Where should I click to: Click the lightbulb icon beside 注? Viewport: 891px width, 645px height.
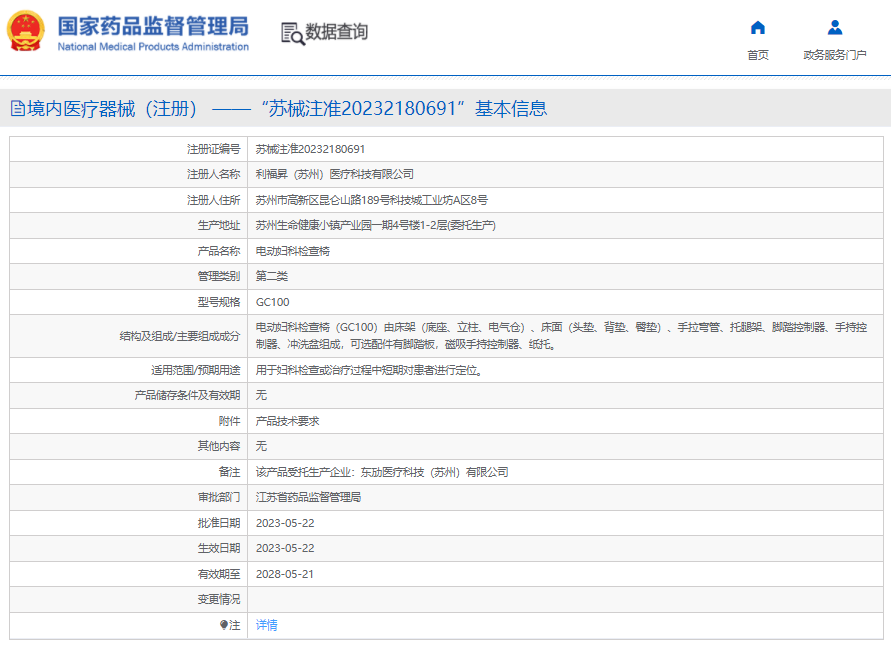coord(224,625)
